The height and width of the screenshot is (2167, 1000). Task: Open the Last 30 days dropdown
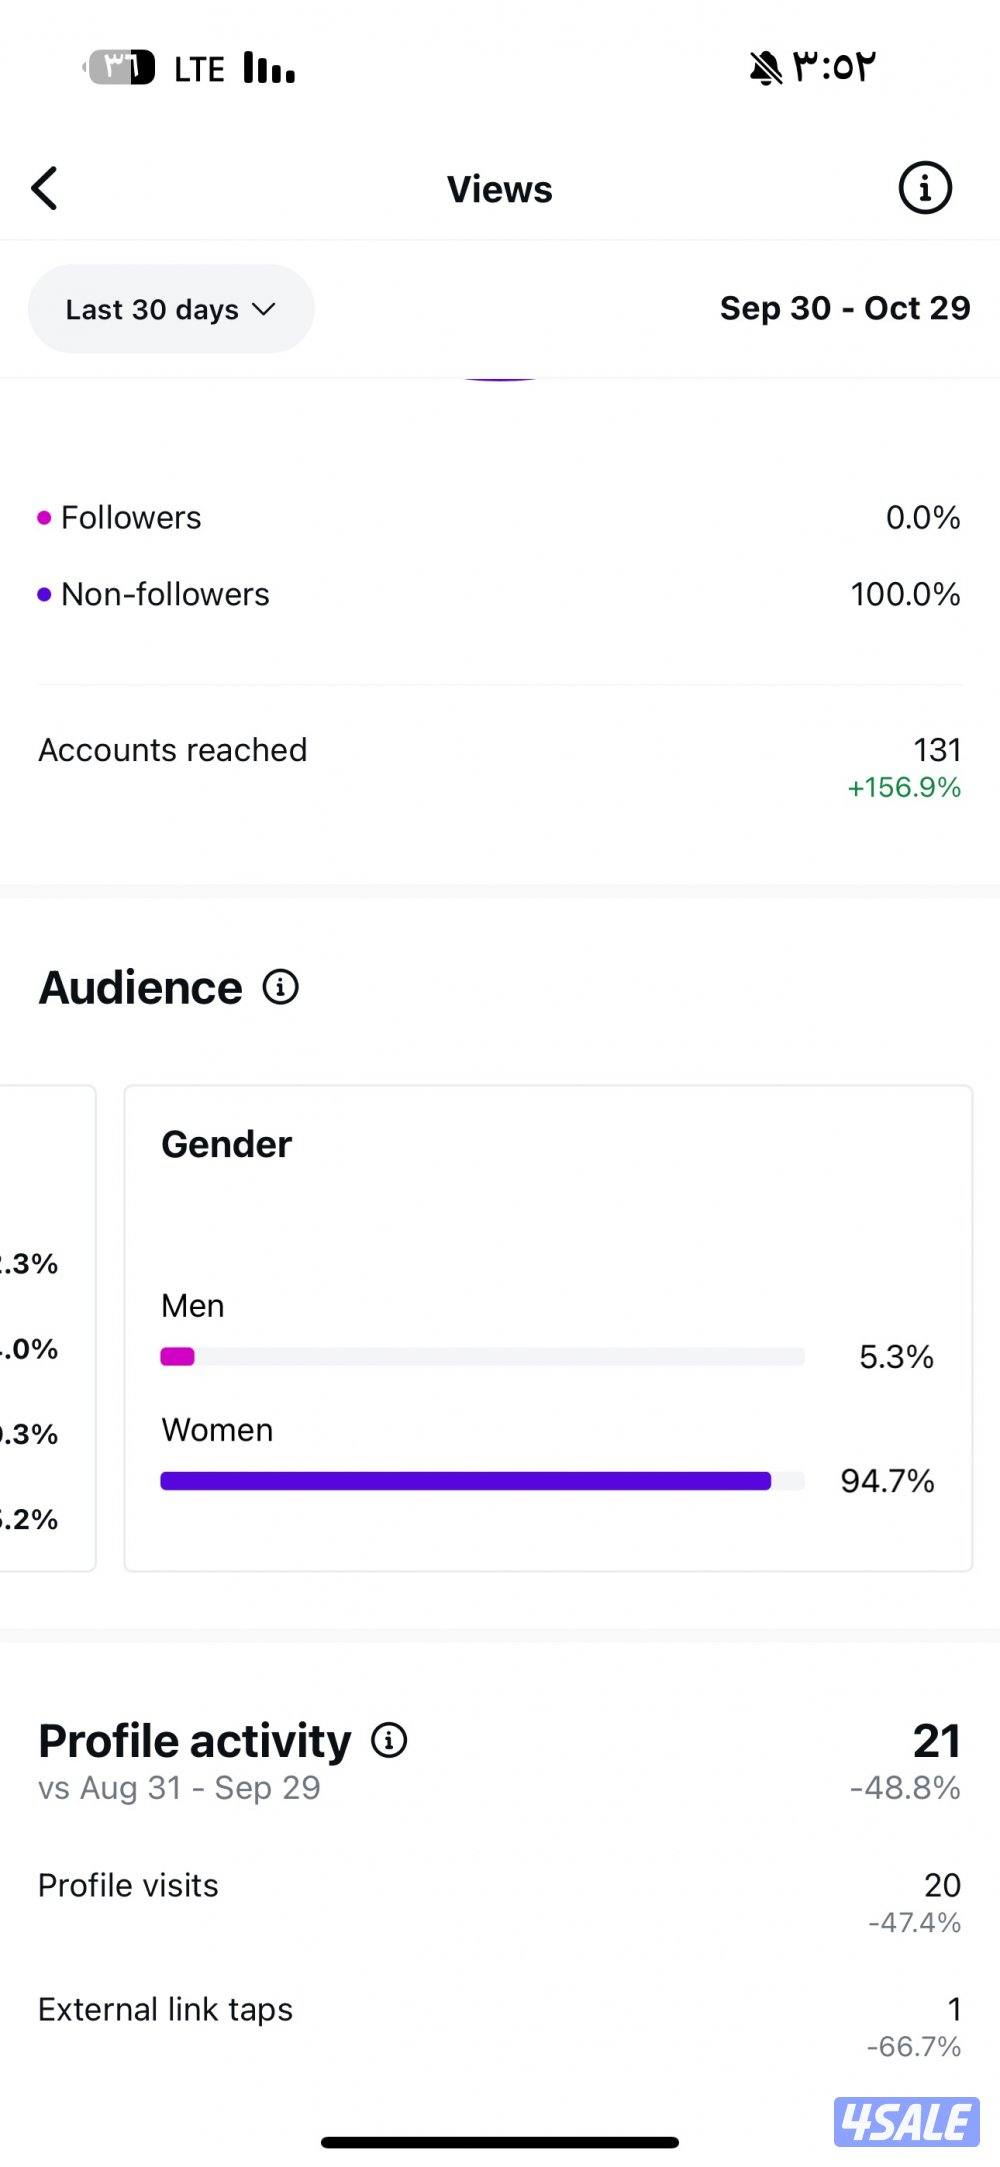(170, 309)
